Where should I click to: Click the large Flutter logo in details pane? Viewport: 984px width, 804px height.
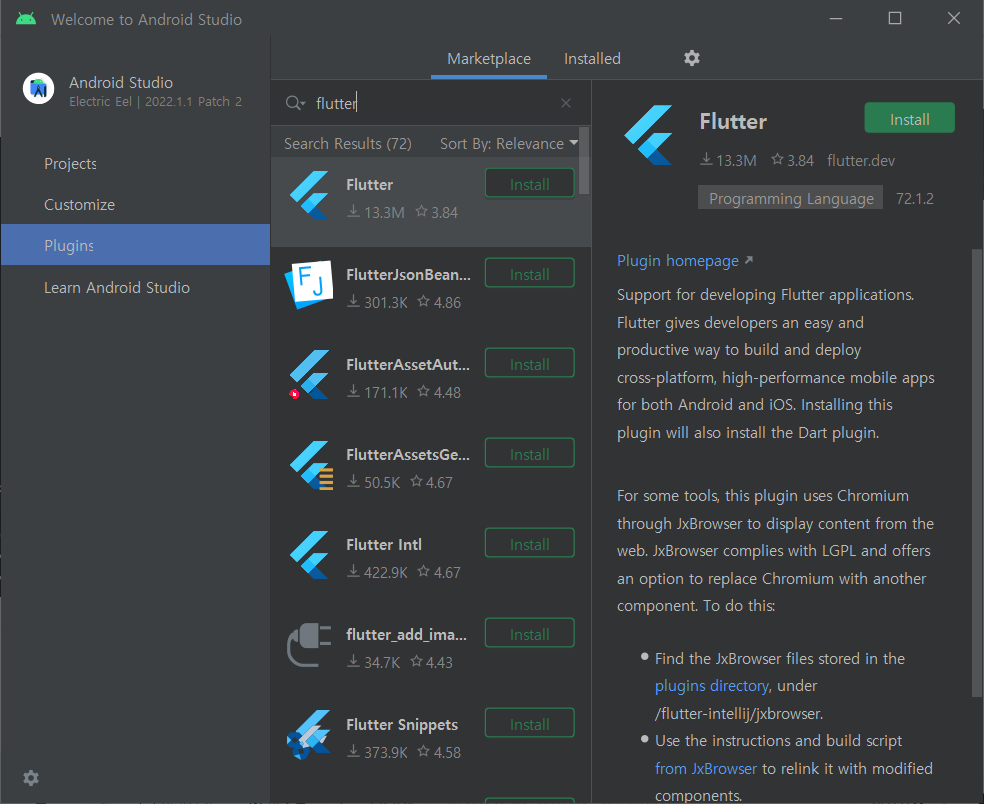click(x=649, y=135)
